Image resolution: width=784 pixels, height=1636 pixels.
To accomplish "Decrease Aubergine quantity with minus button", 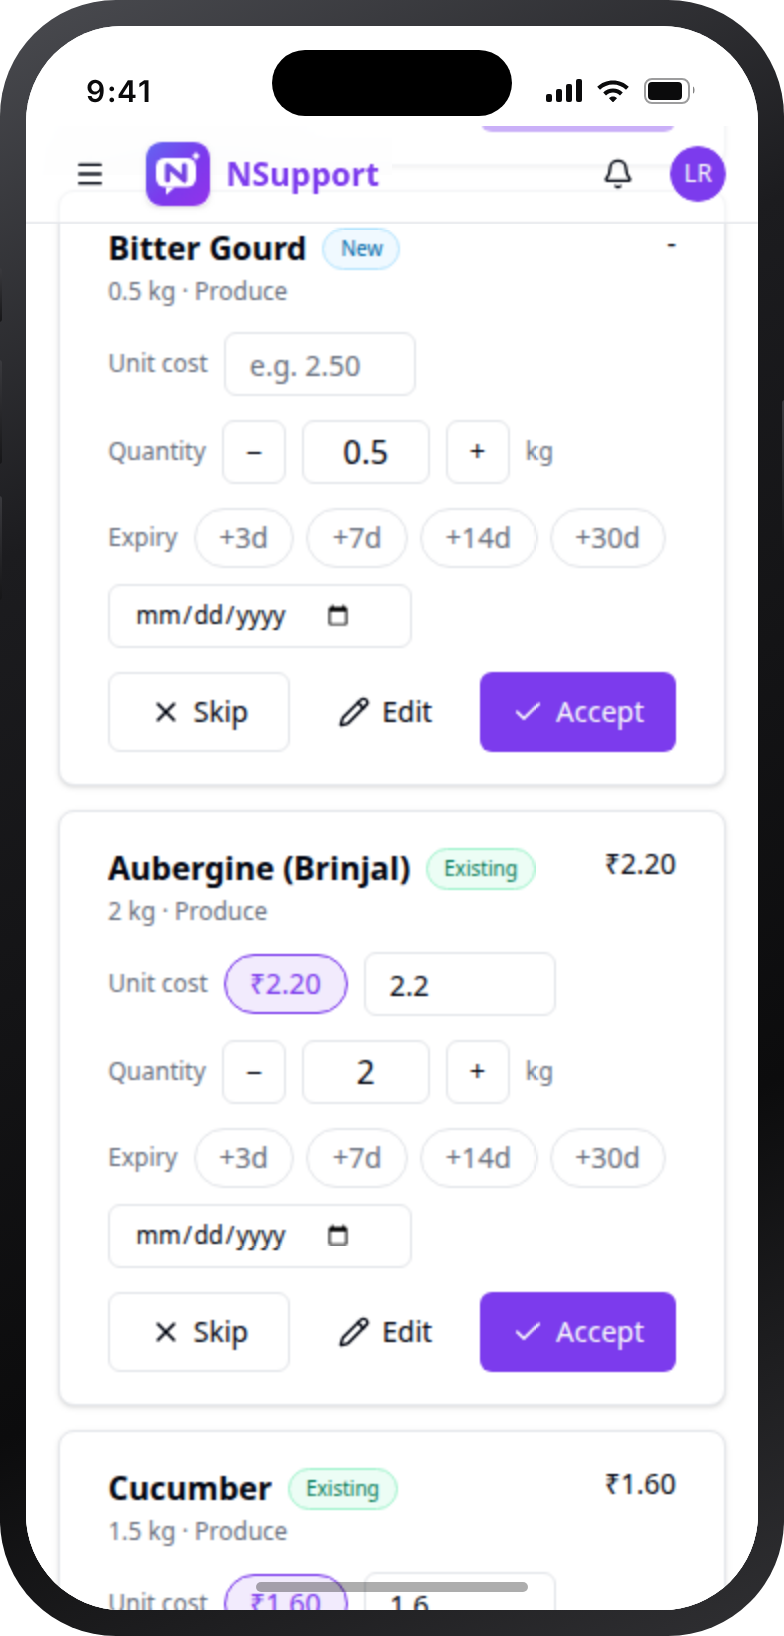I will [x=254, y=1072].
